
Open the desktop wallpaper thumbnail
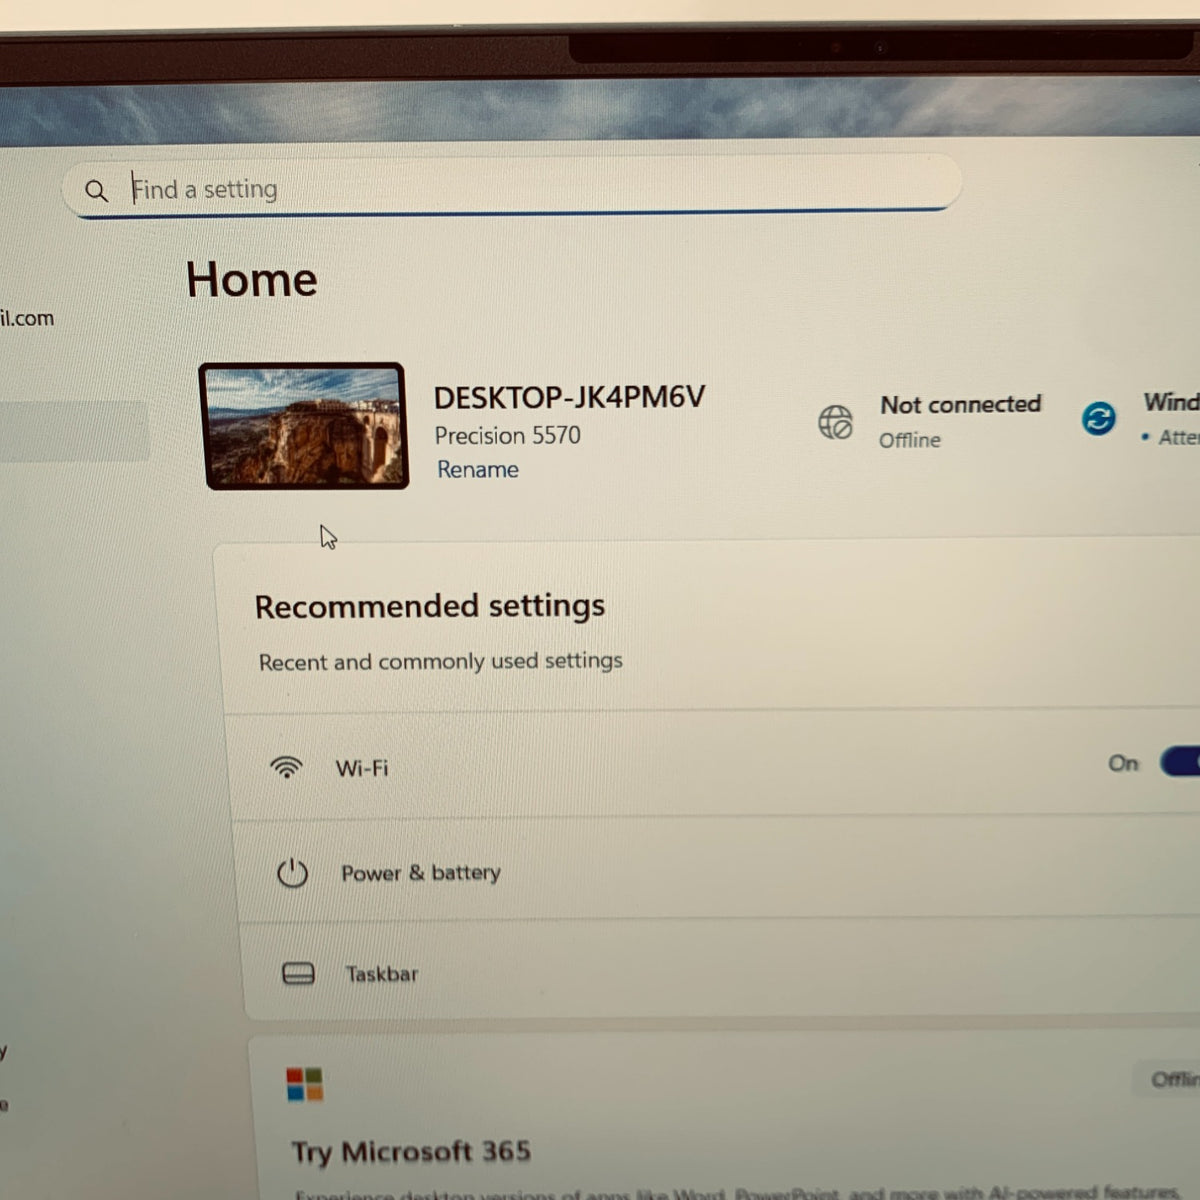coord(304,426)
